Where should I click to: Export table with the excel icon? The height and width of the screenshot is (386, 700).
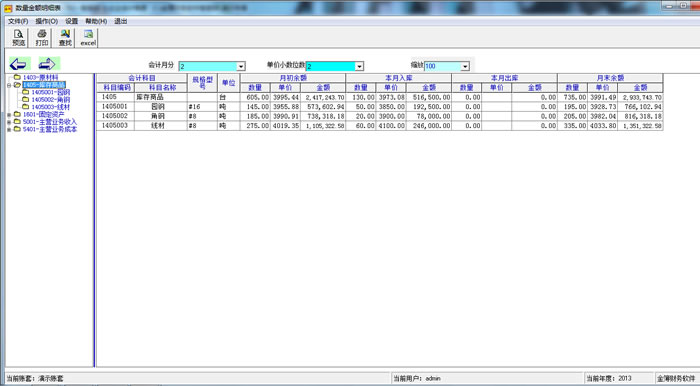(88, 38)
